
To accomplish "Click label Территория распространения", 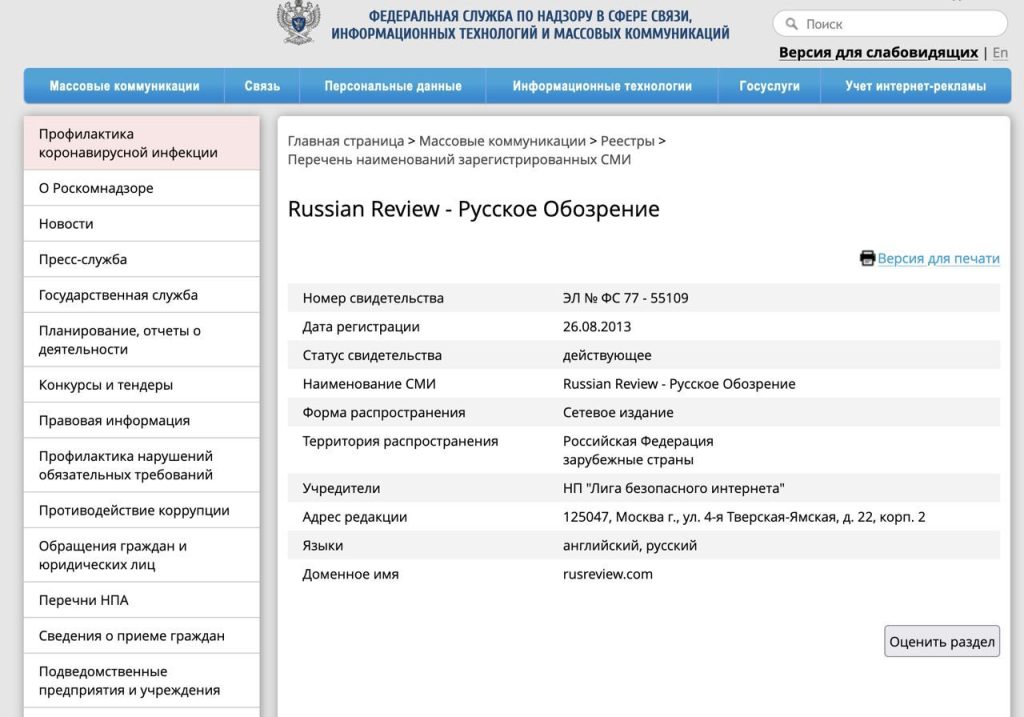I will 400,441.
